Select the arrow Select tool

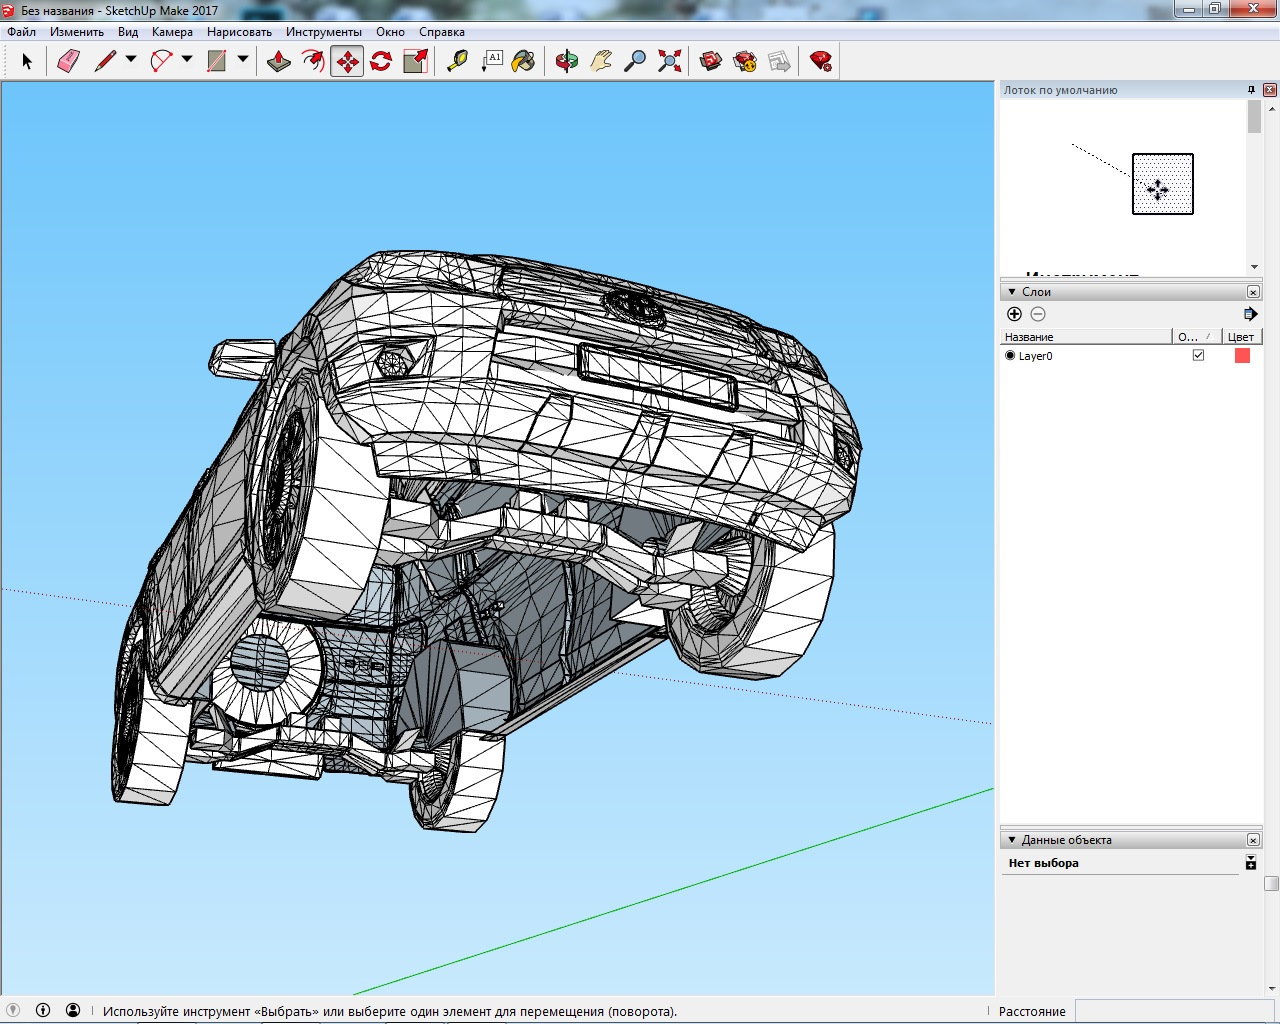[x=27, y=62]
